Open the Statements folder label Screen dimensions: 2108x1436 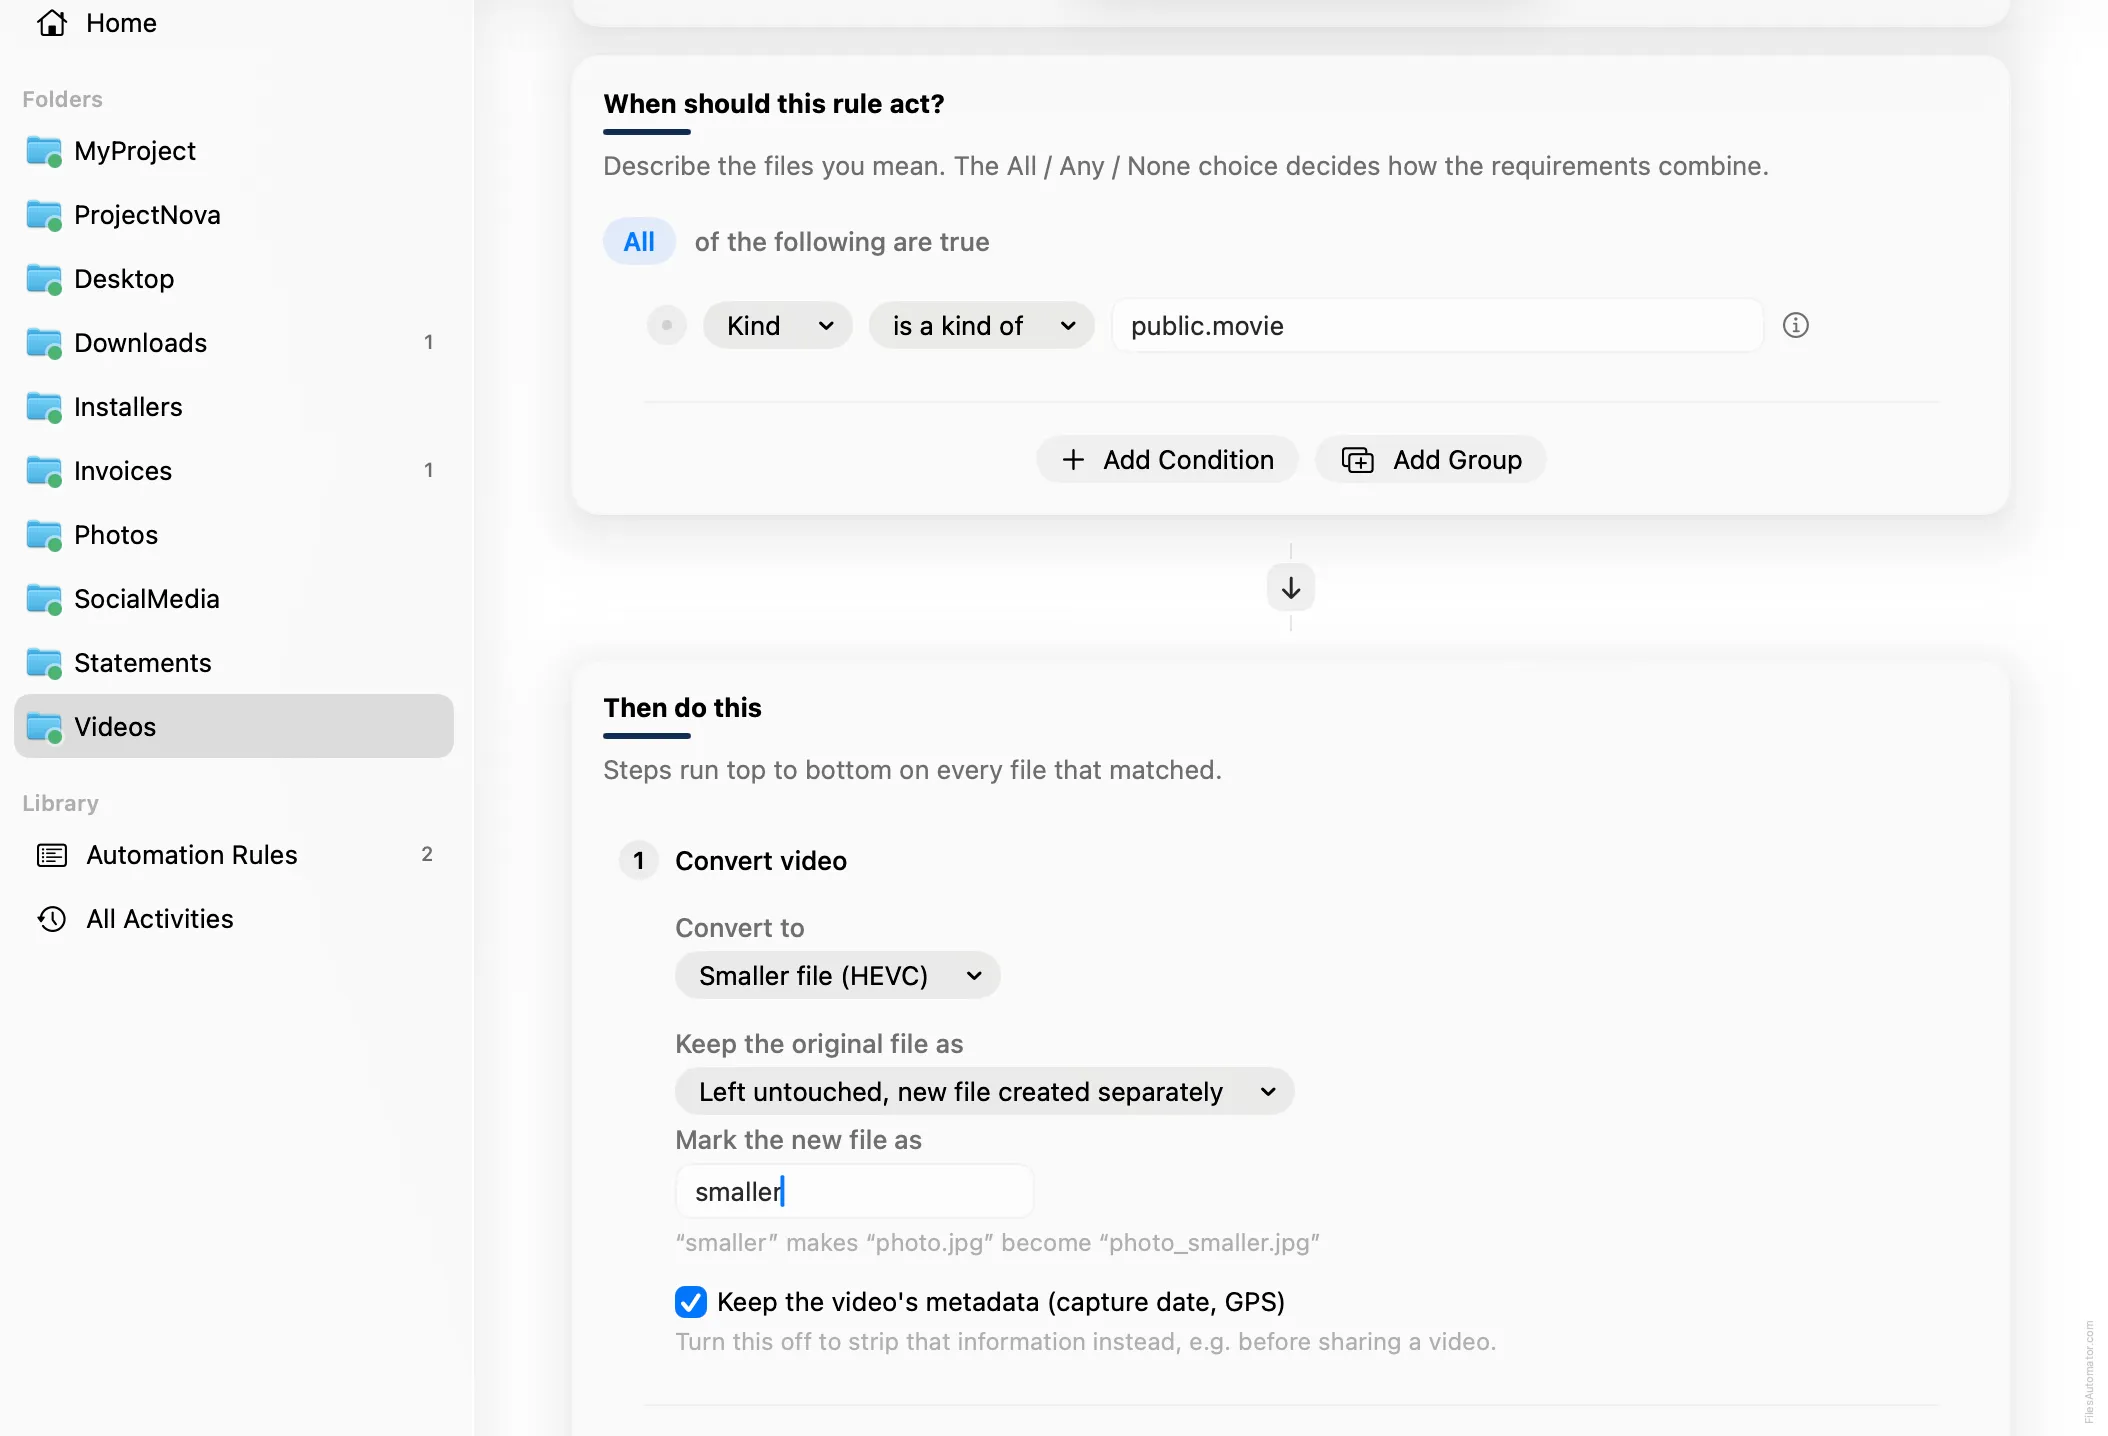143,663
